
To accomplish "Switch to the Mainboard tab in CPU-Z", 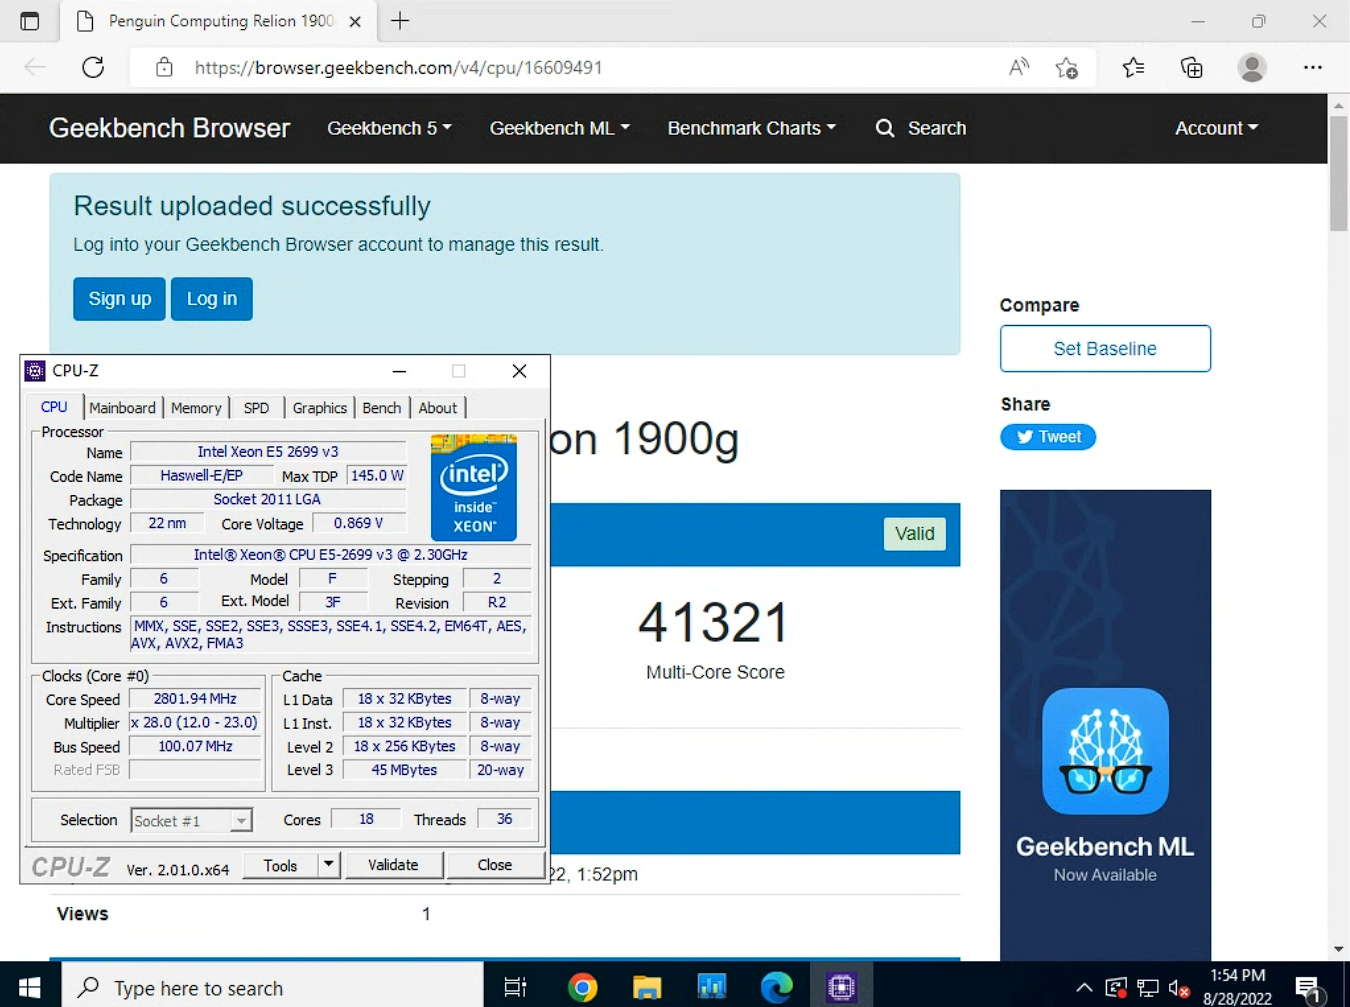I will 122,408.
